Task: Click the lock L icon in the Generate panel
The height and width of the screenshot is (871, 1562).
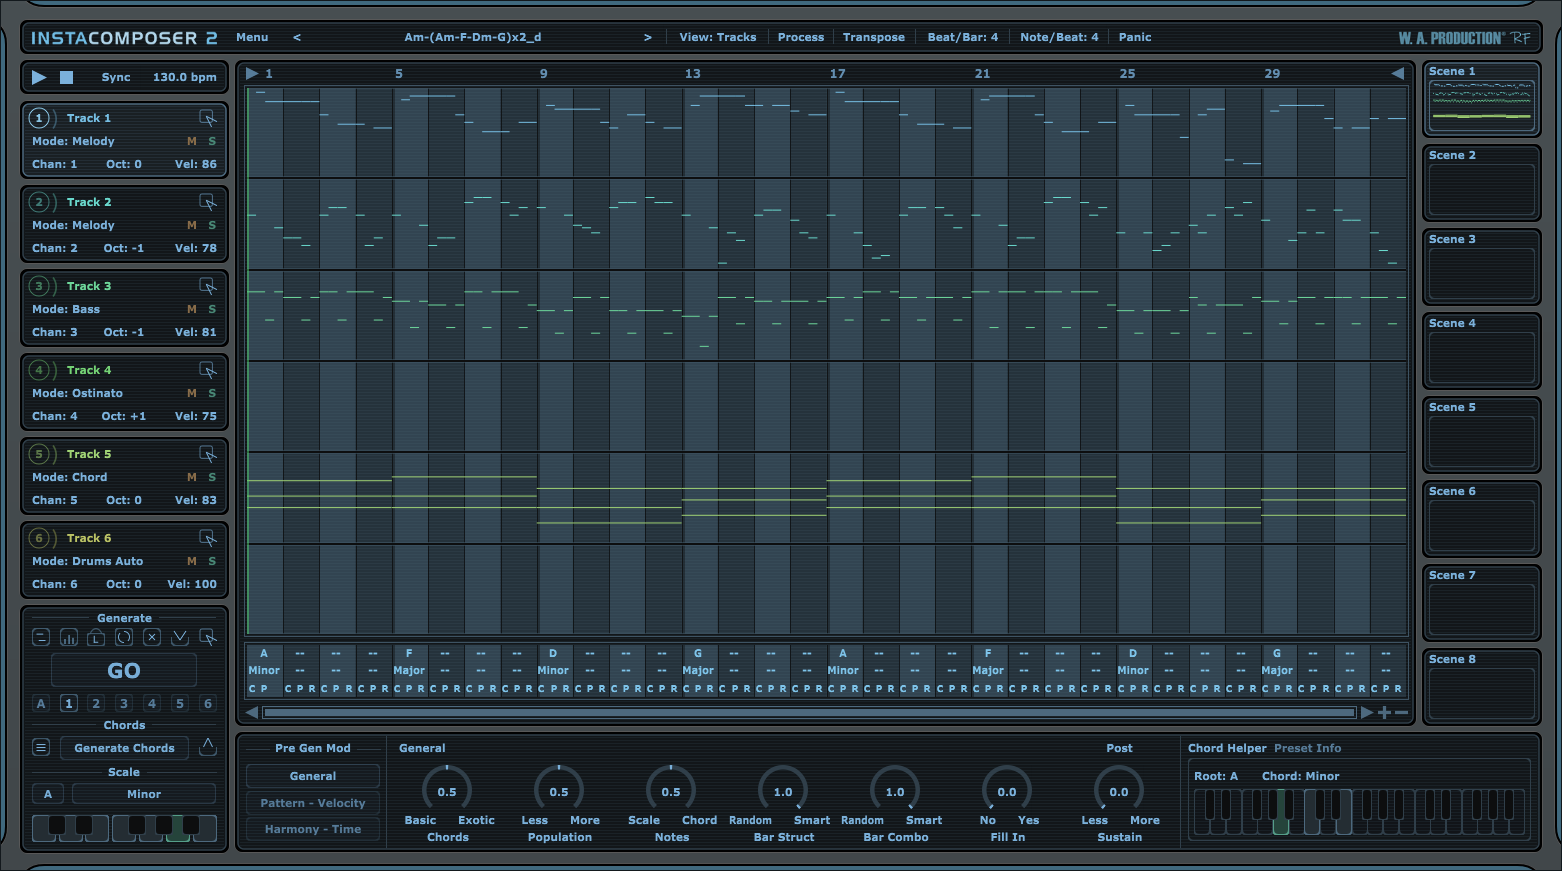Action: coord(96,637)
